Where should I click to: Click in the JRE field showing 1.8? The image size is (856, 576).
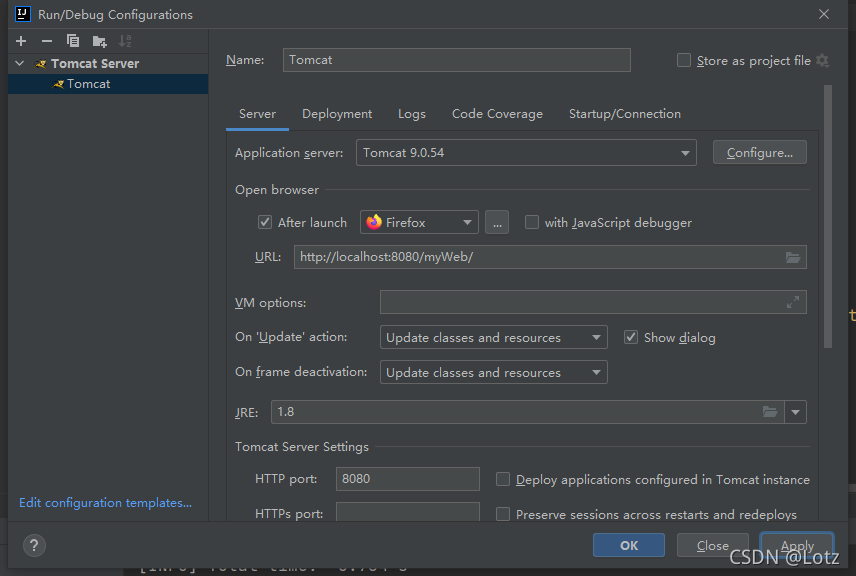527,412
